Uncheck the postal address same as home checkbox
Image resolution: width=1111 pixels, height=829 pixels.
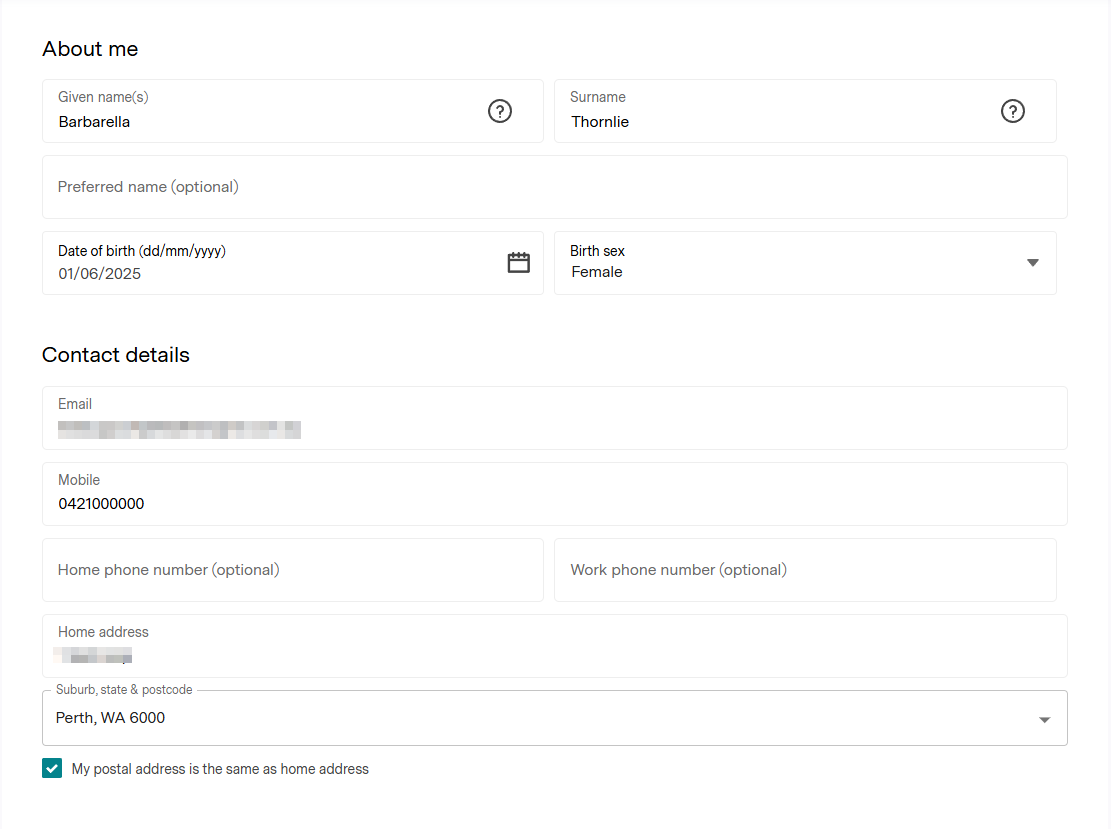click(x=52, y=769)
